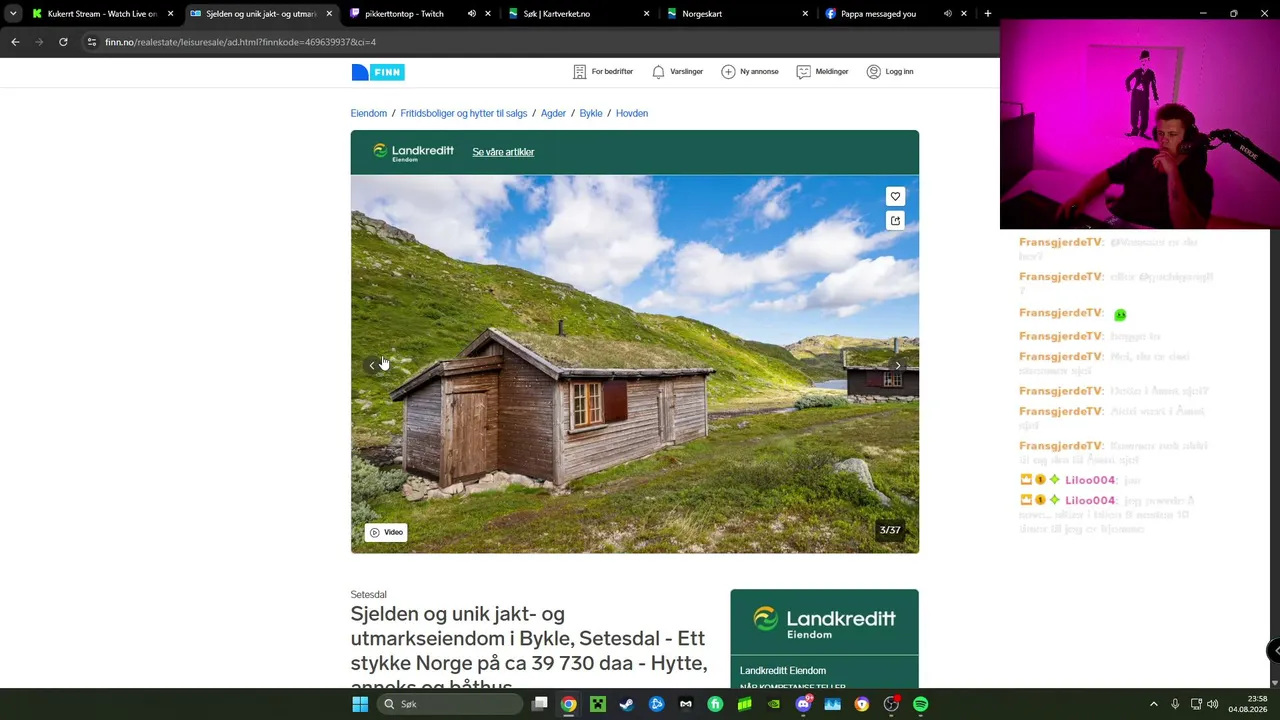This screenshot has width=1280, height=720.
Task: Open a new browser tab
Action: 988,14
